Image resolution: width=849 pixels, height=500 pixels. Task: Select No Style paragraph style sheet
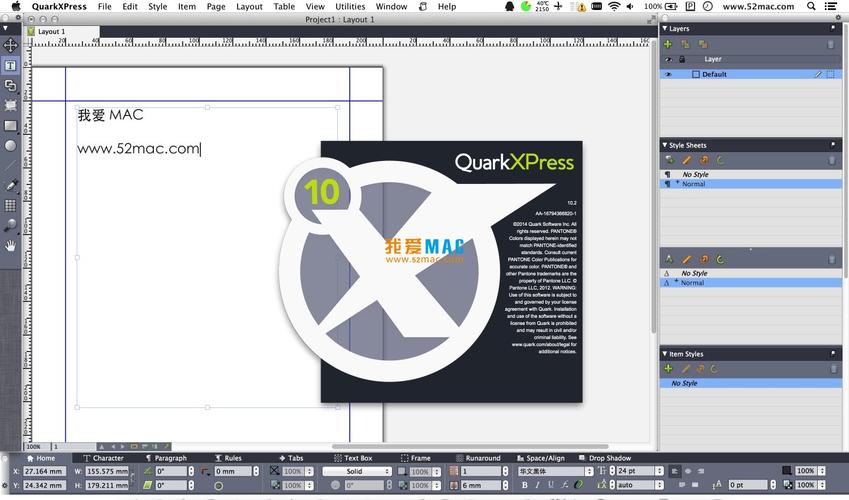coord(750,174)
